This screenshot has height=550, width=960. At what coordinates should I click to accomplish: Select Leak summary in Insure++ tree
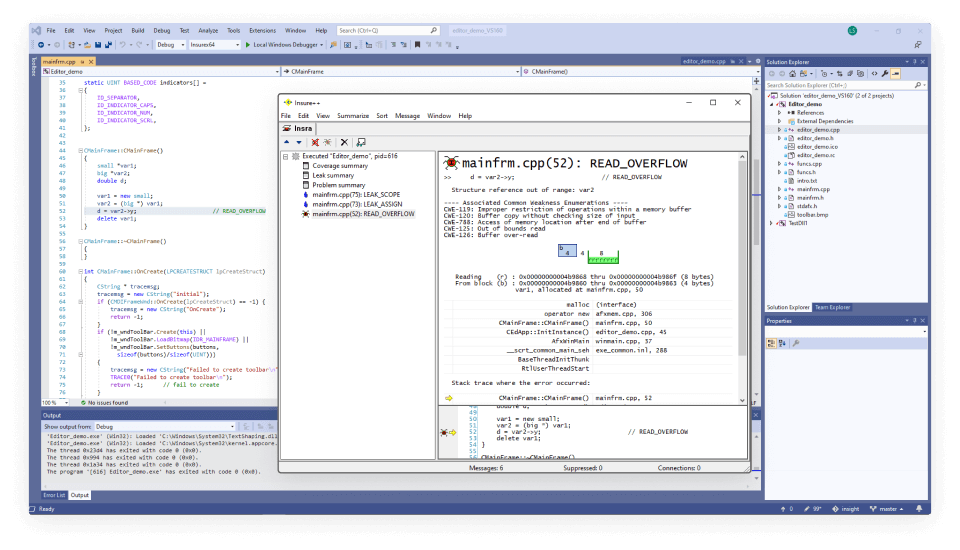pyautogui.click(x=333, y=175)
